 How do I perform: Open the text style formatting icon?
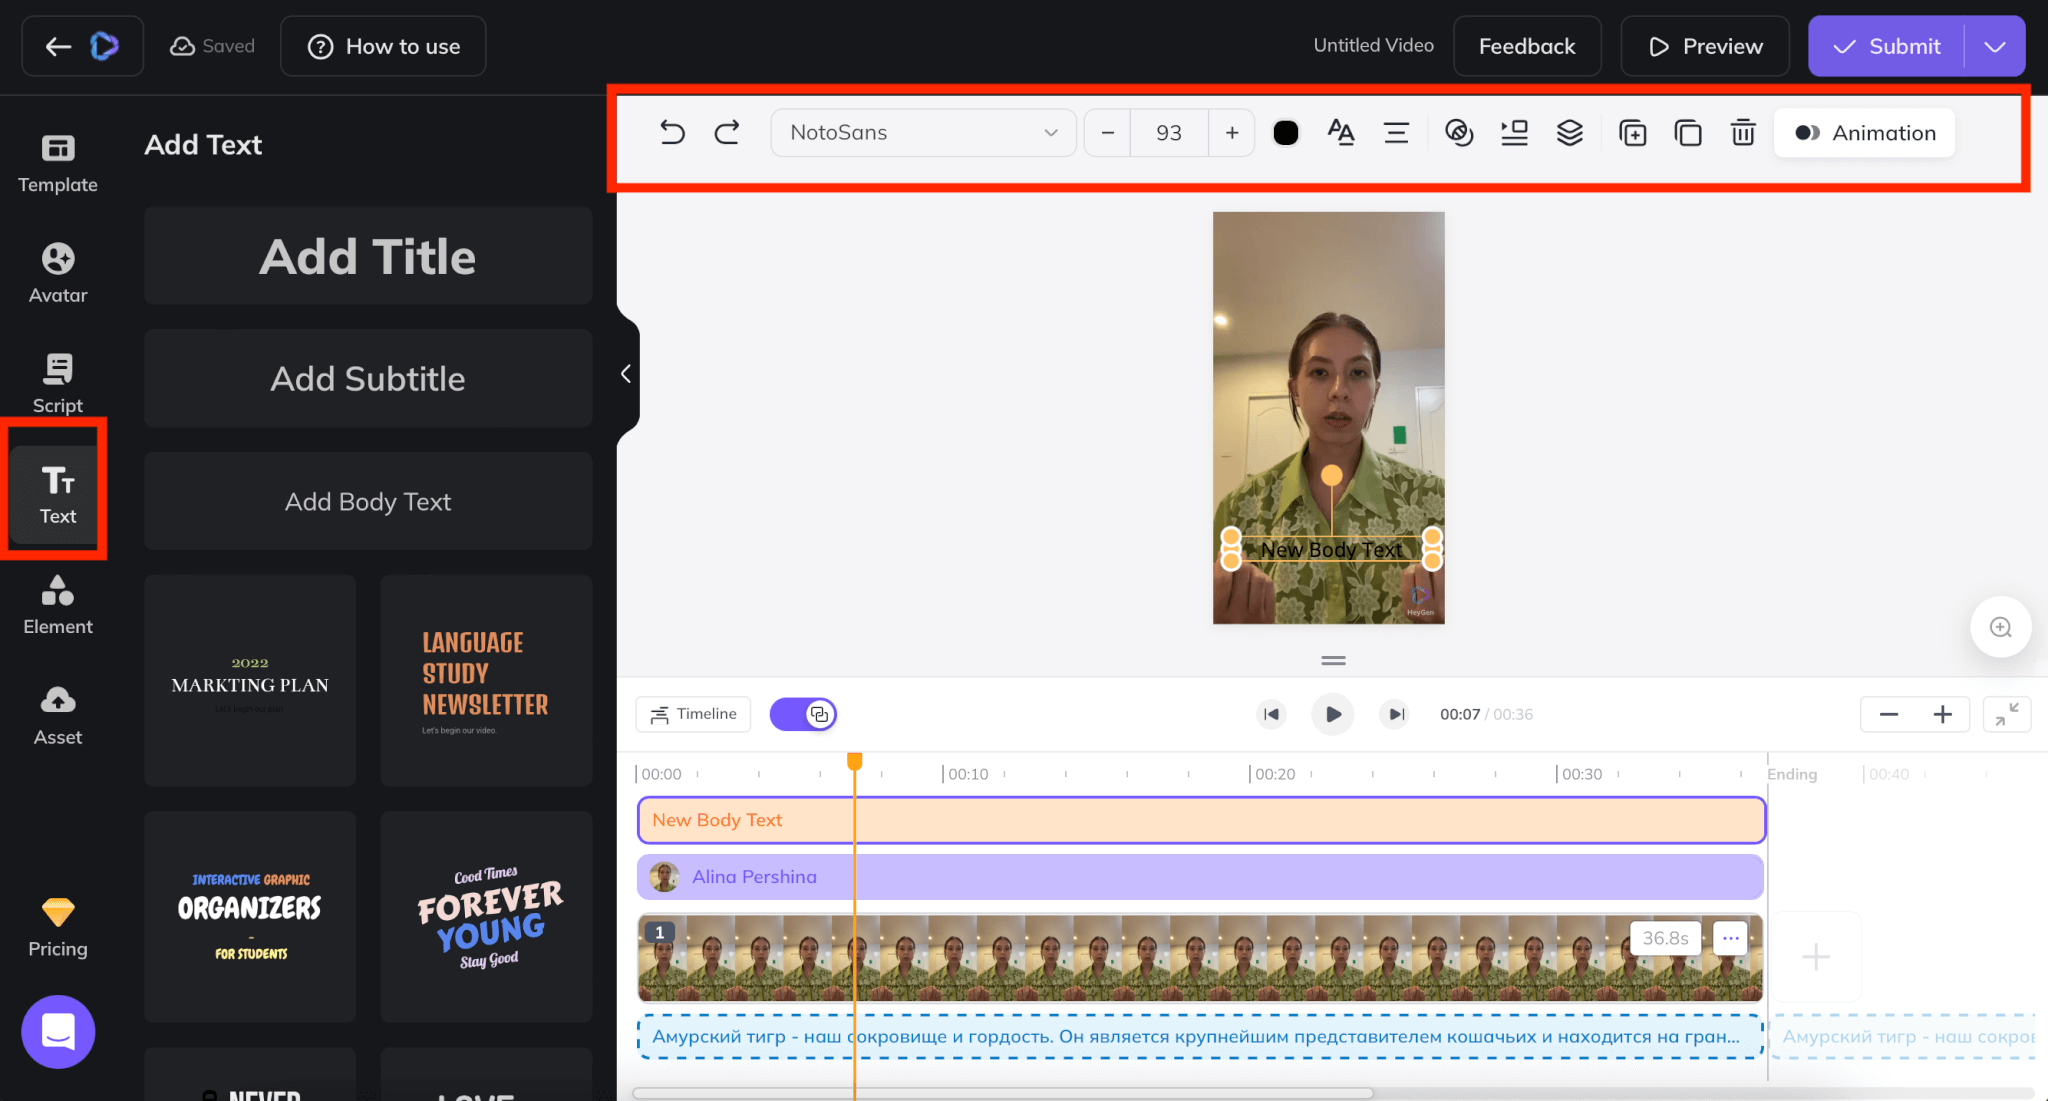[x=1340, y=132]
